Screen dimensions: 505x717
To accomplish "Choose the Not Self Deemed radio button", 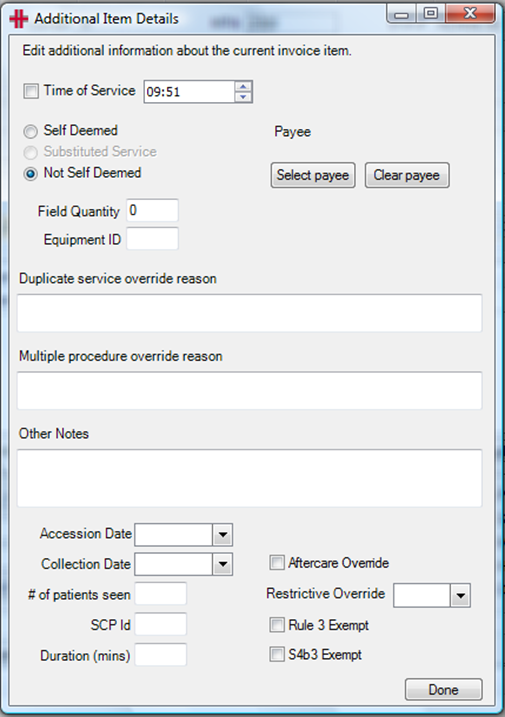I will click(x=31, y=174).
